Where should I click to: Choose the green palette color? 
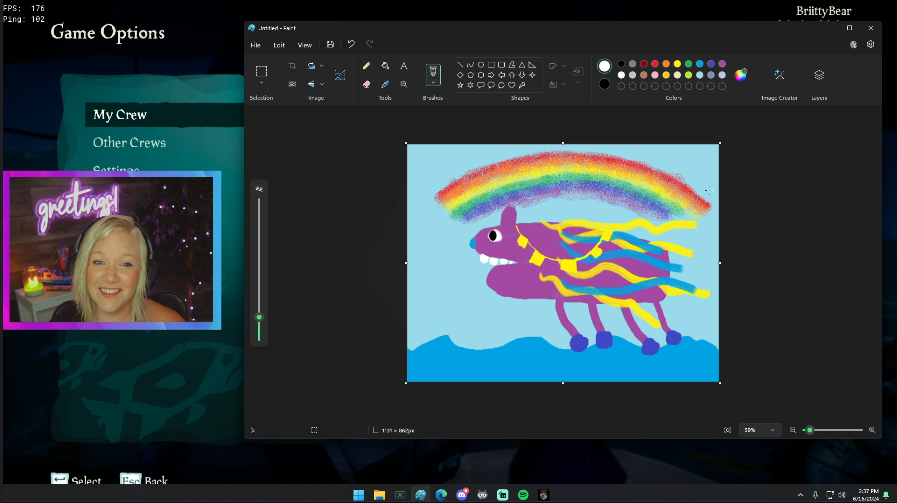click(688, 64)
